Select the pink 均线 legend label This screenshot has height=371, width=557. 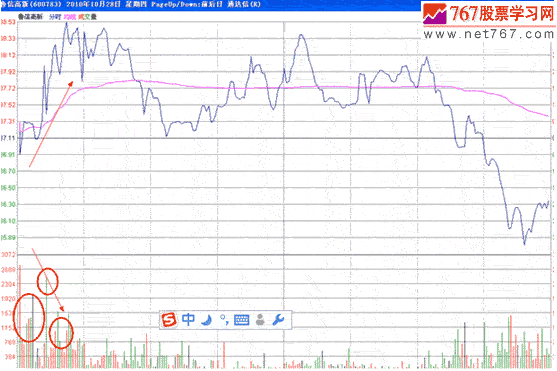pyautogui.click(x=70, y=17)
